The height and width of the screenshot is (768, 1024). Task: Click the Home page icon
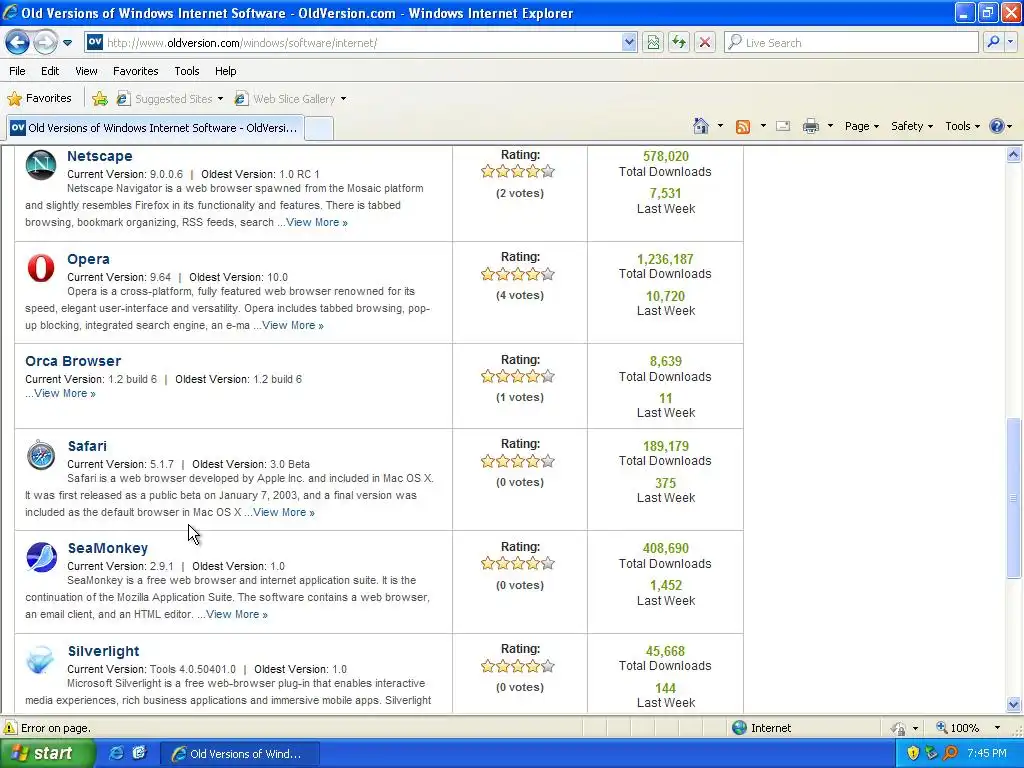(701, 126)
